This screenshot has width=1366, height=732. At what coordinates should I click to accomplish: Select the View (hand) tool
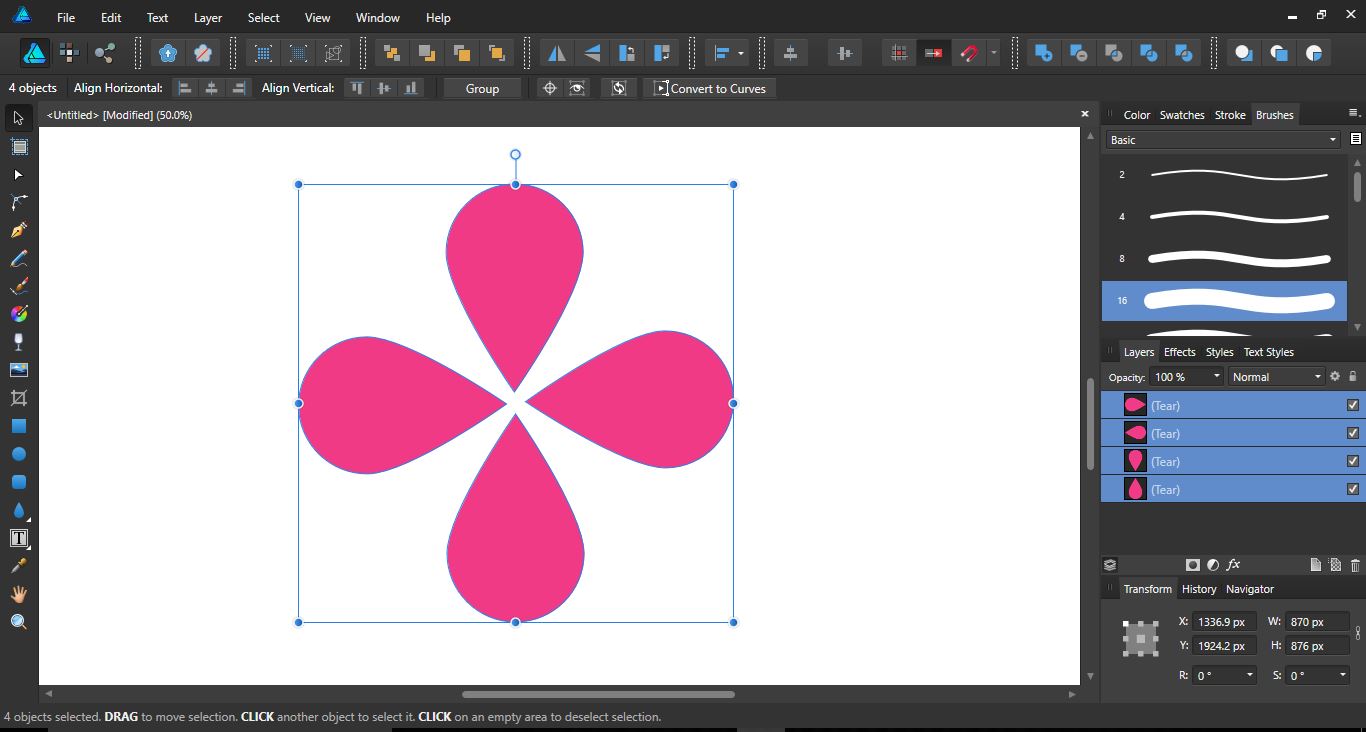click(18, 594)
